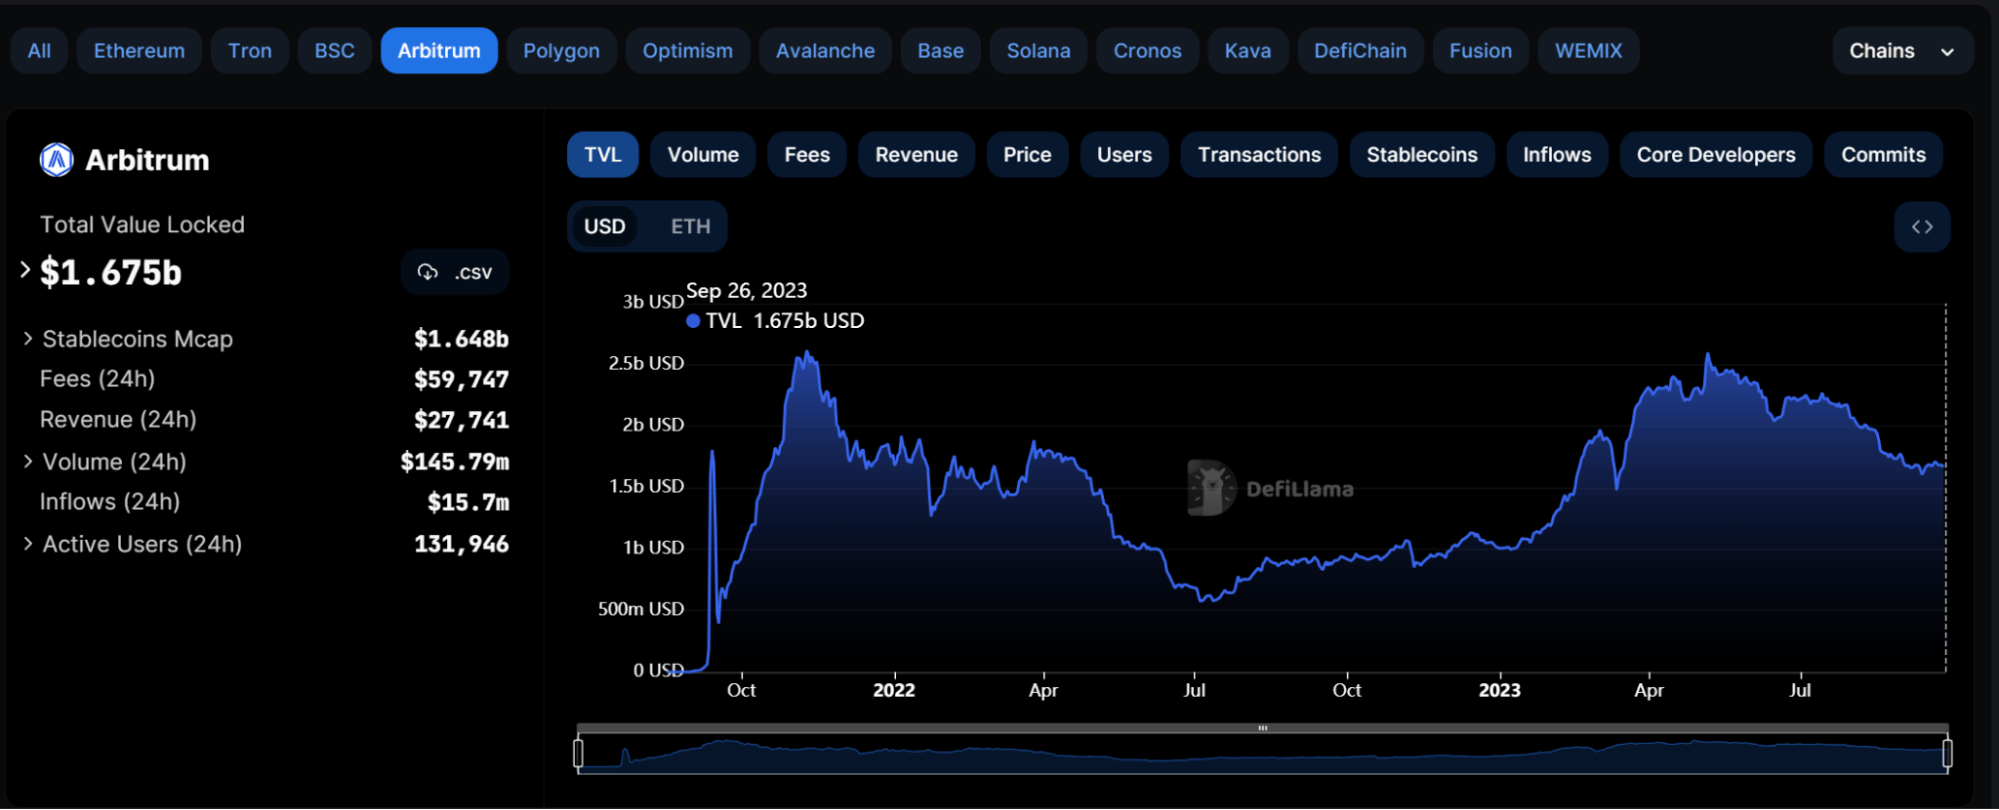Click the 2022 label on the x-axis
Screen dimensions: 1999x810
click(894, 690)
